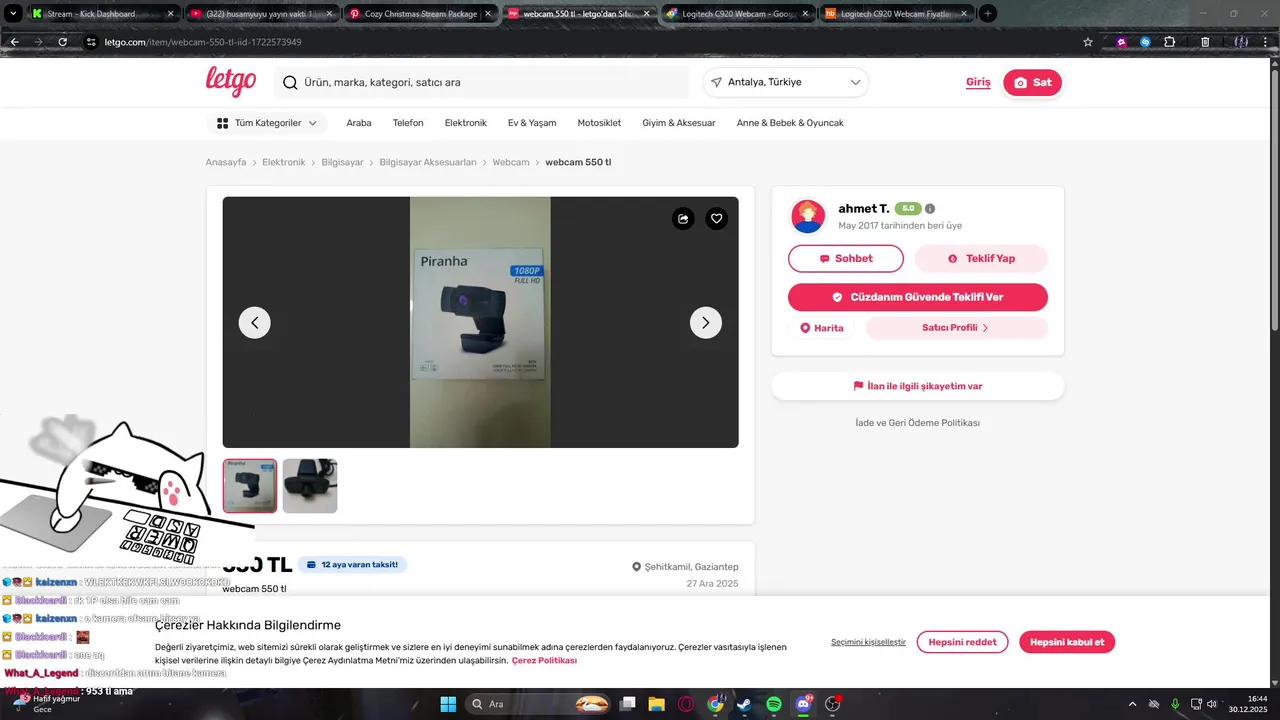The width and height of the screenshot is (1280, 720).
Task: Open Telefon category
Action: tap(408, 123)
